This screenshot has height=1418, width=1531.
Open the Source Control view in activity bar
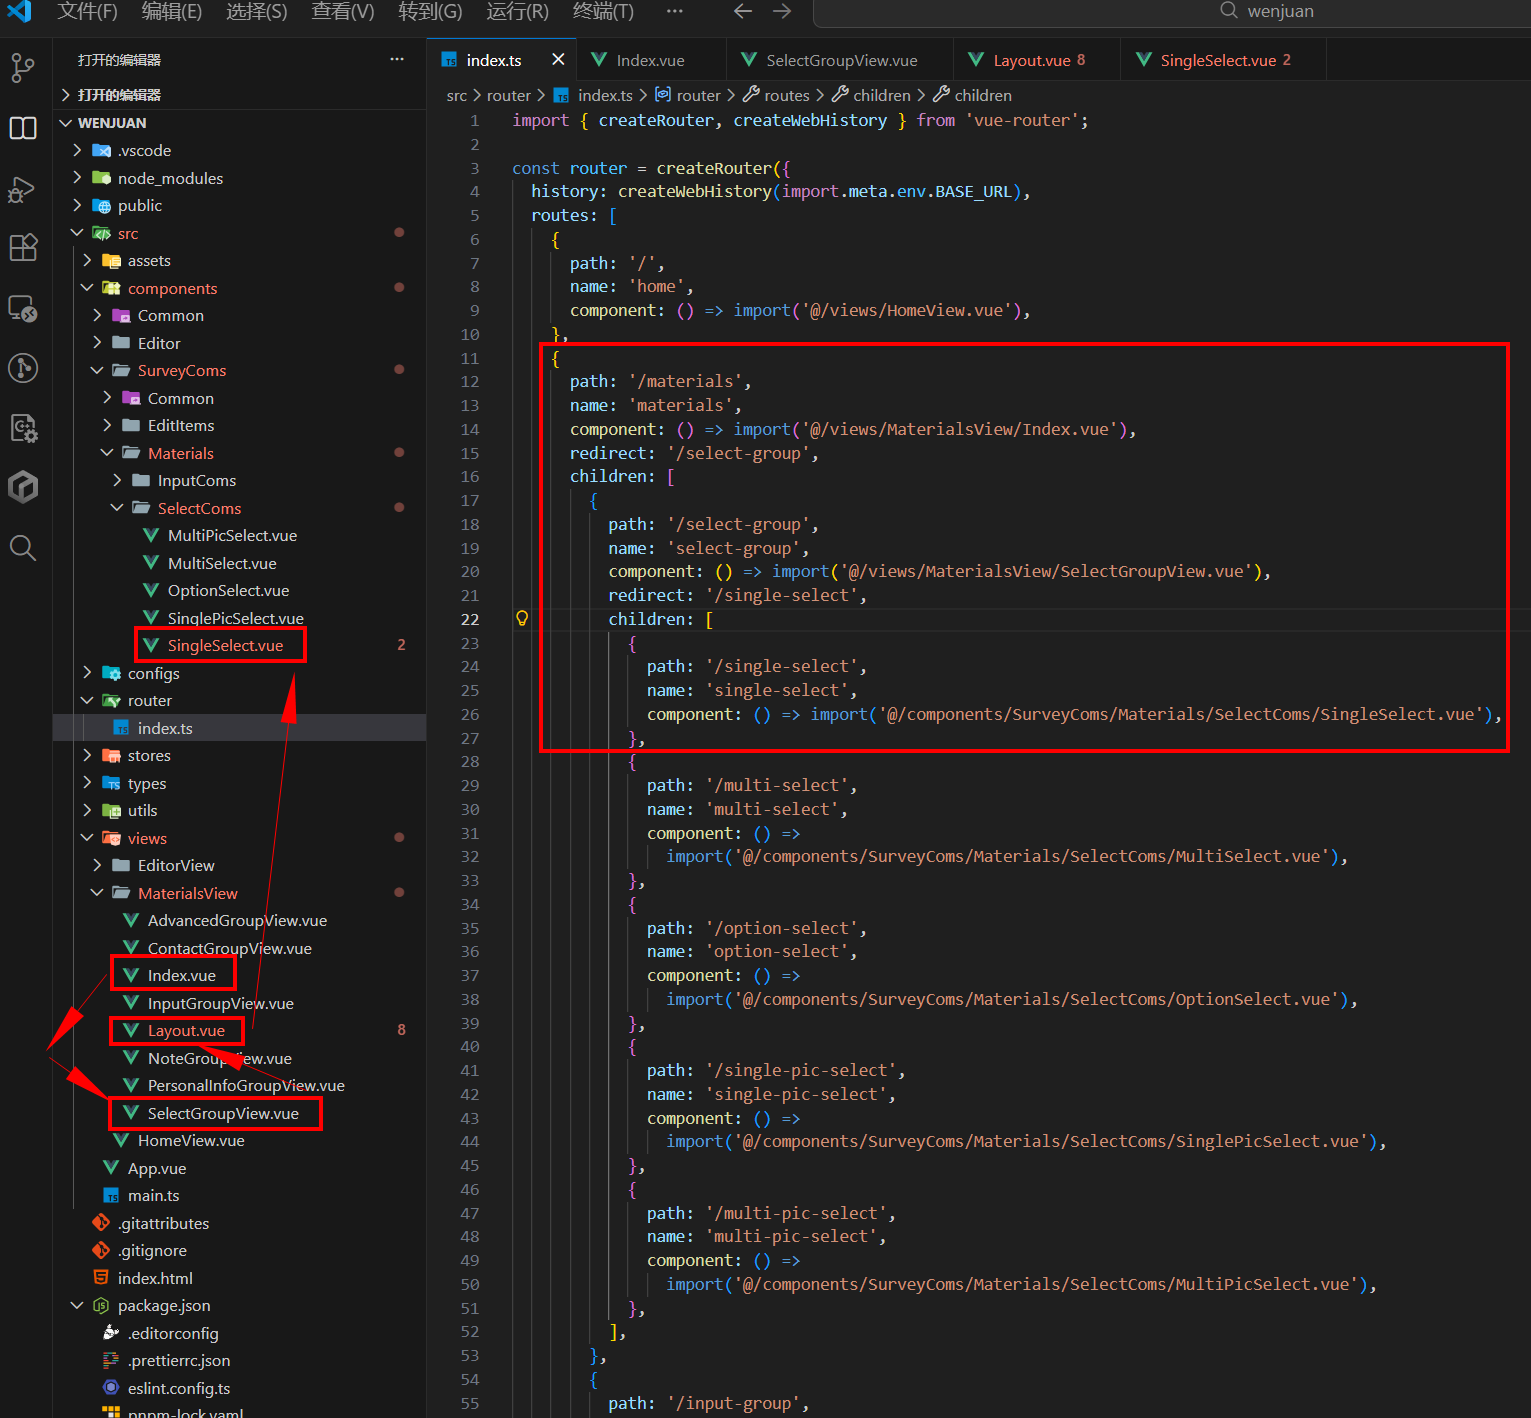22,68
